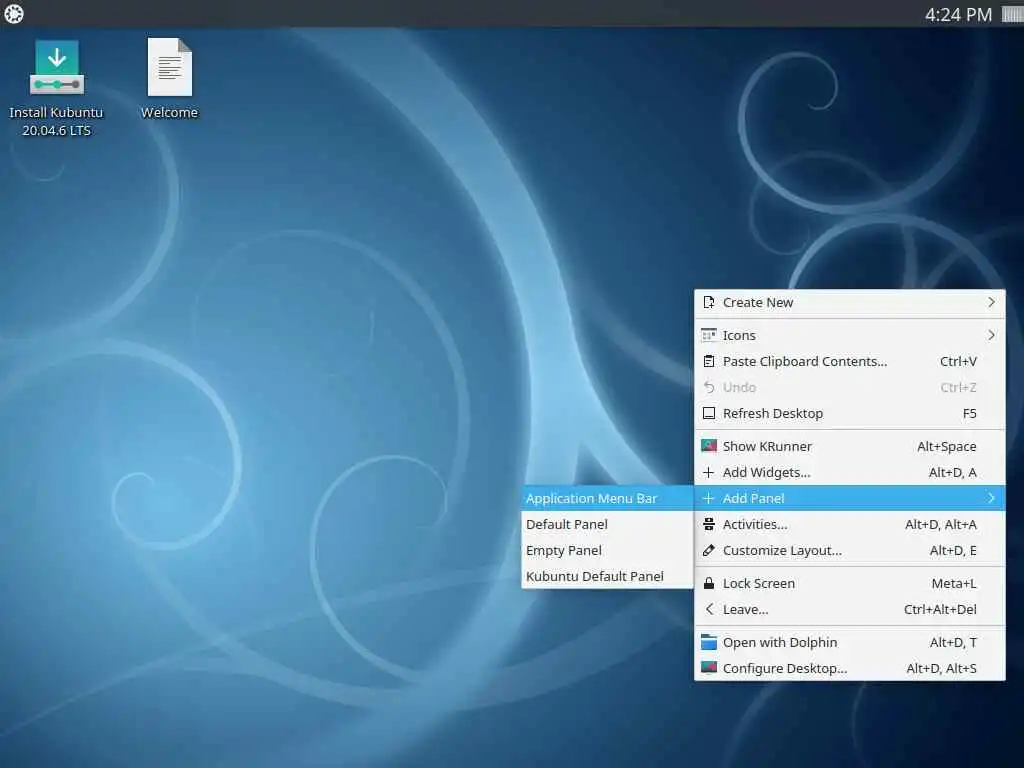Open Add Widgets... from the menu
1024x768 pixels.
[x=850, y=472]
